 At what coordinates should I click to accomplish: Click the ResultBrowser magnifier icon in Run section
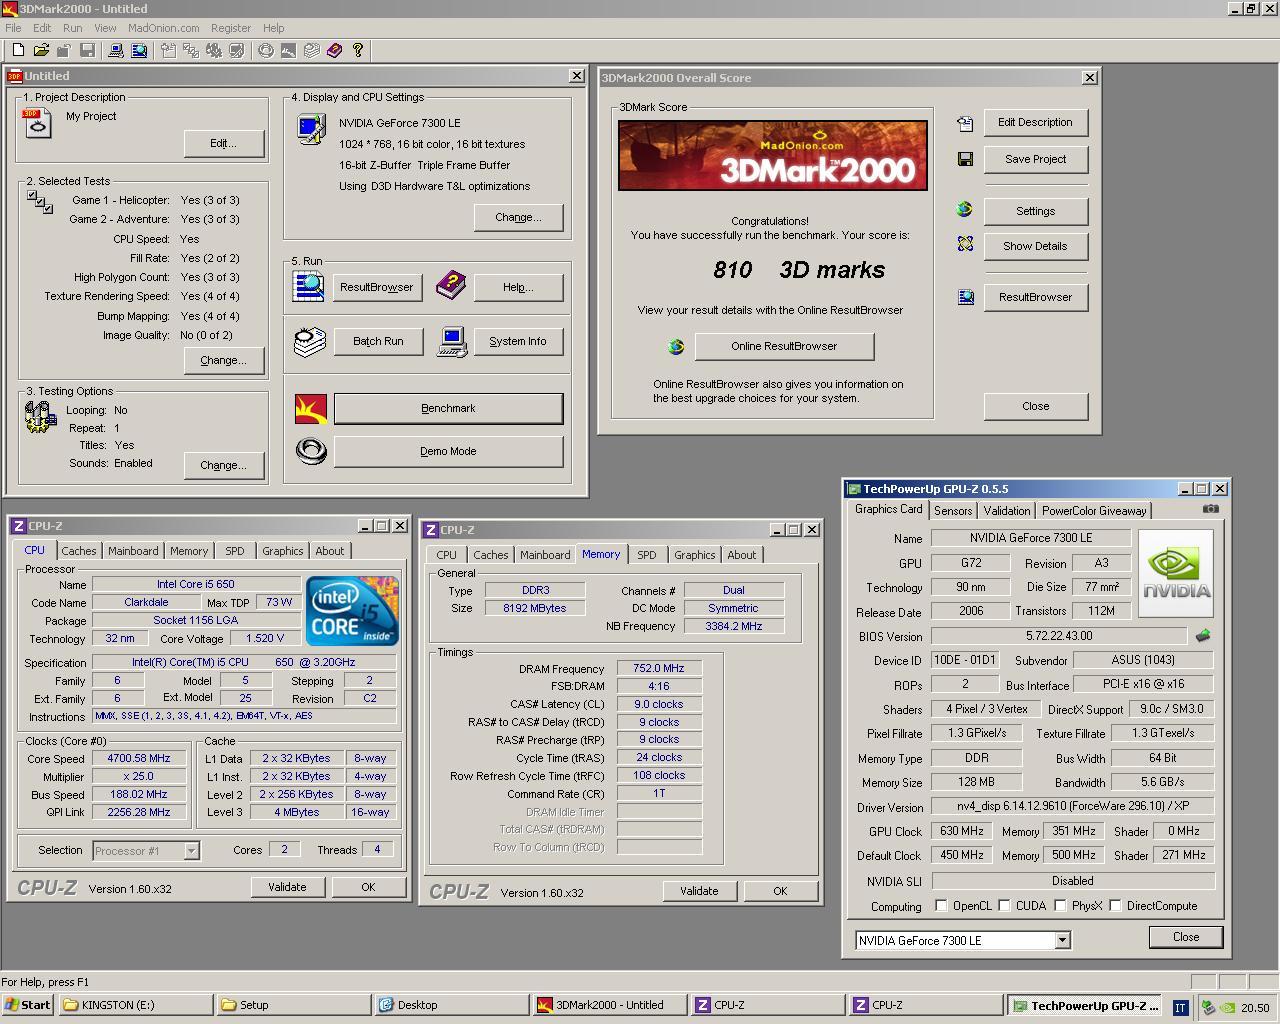(308, 287)
